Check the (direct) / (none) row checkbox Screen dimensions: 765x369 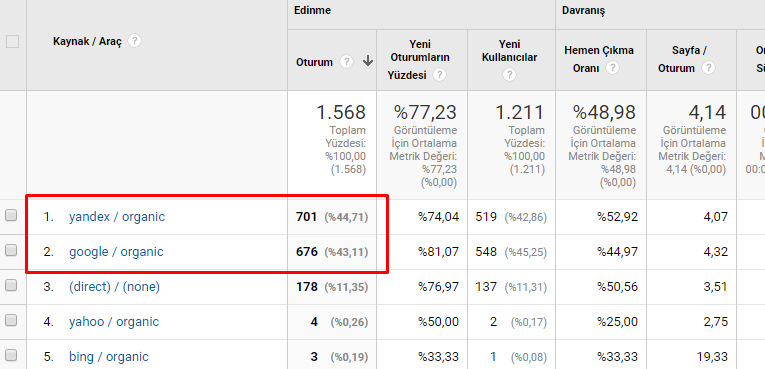point(11,286)
